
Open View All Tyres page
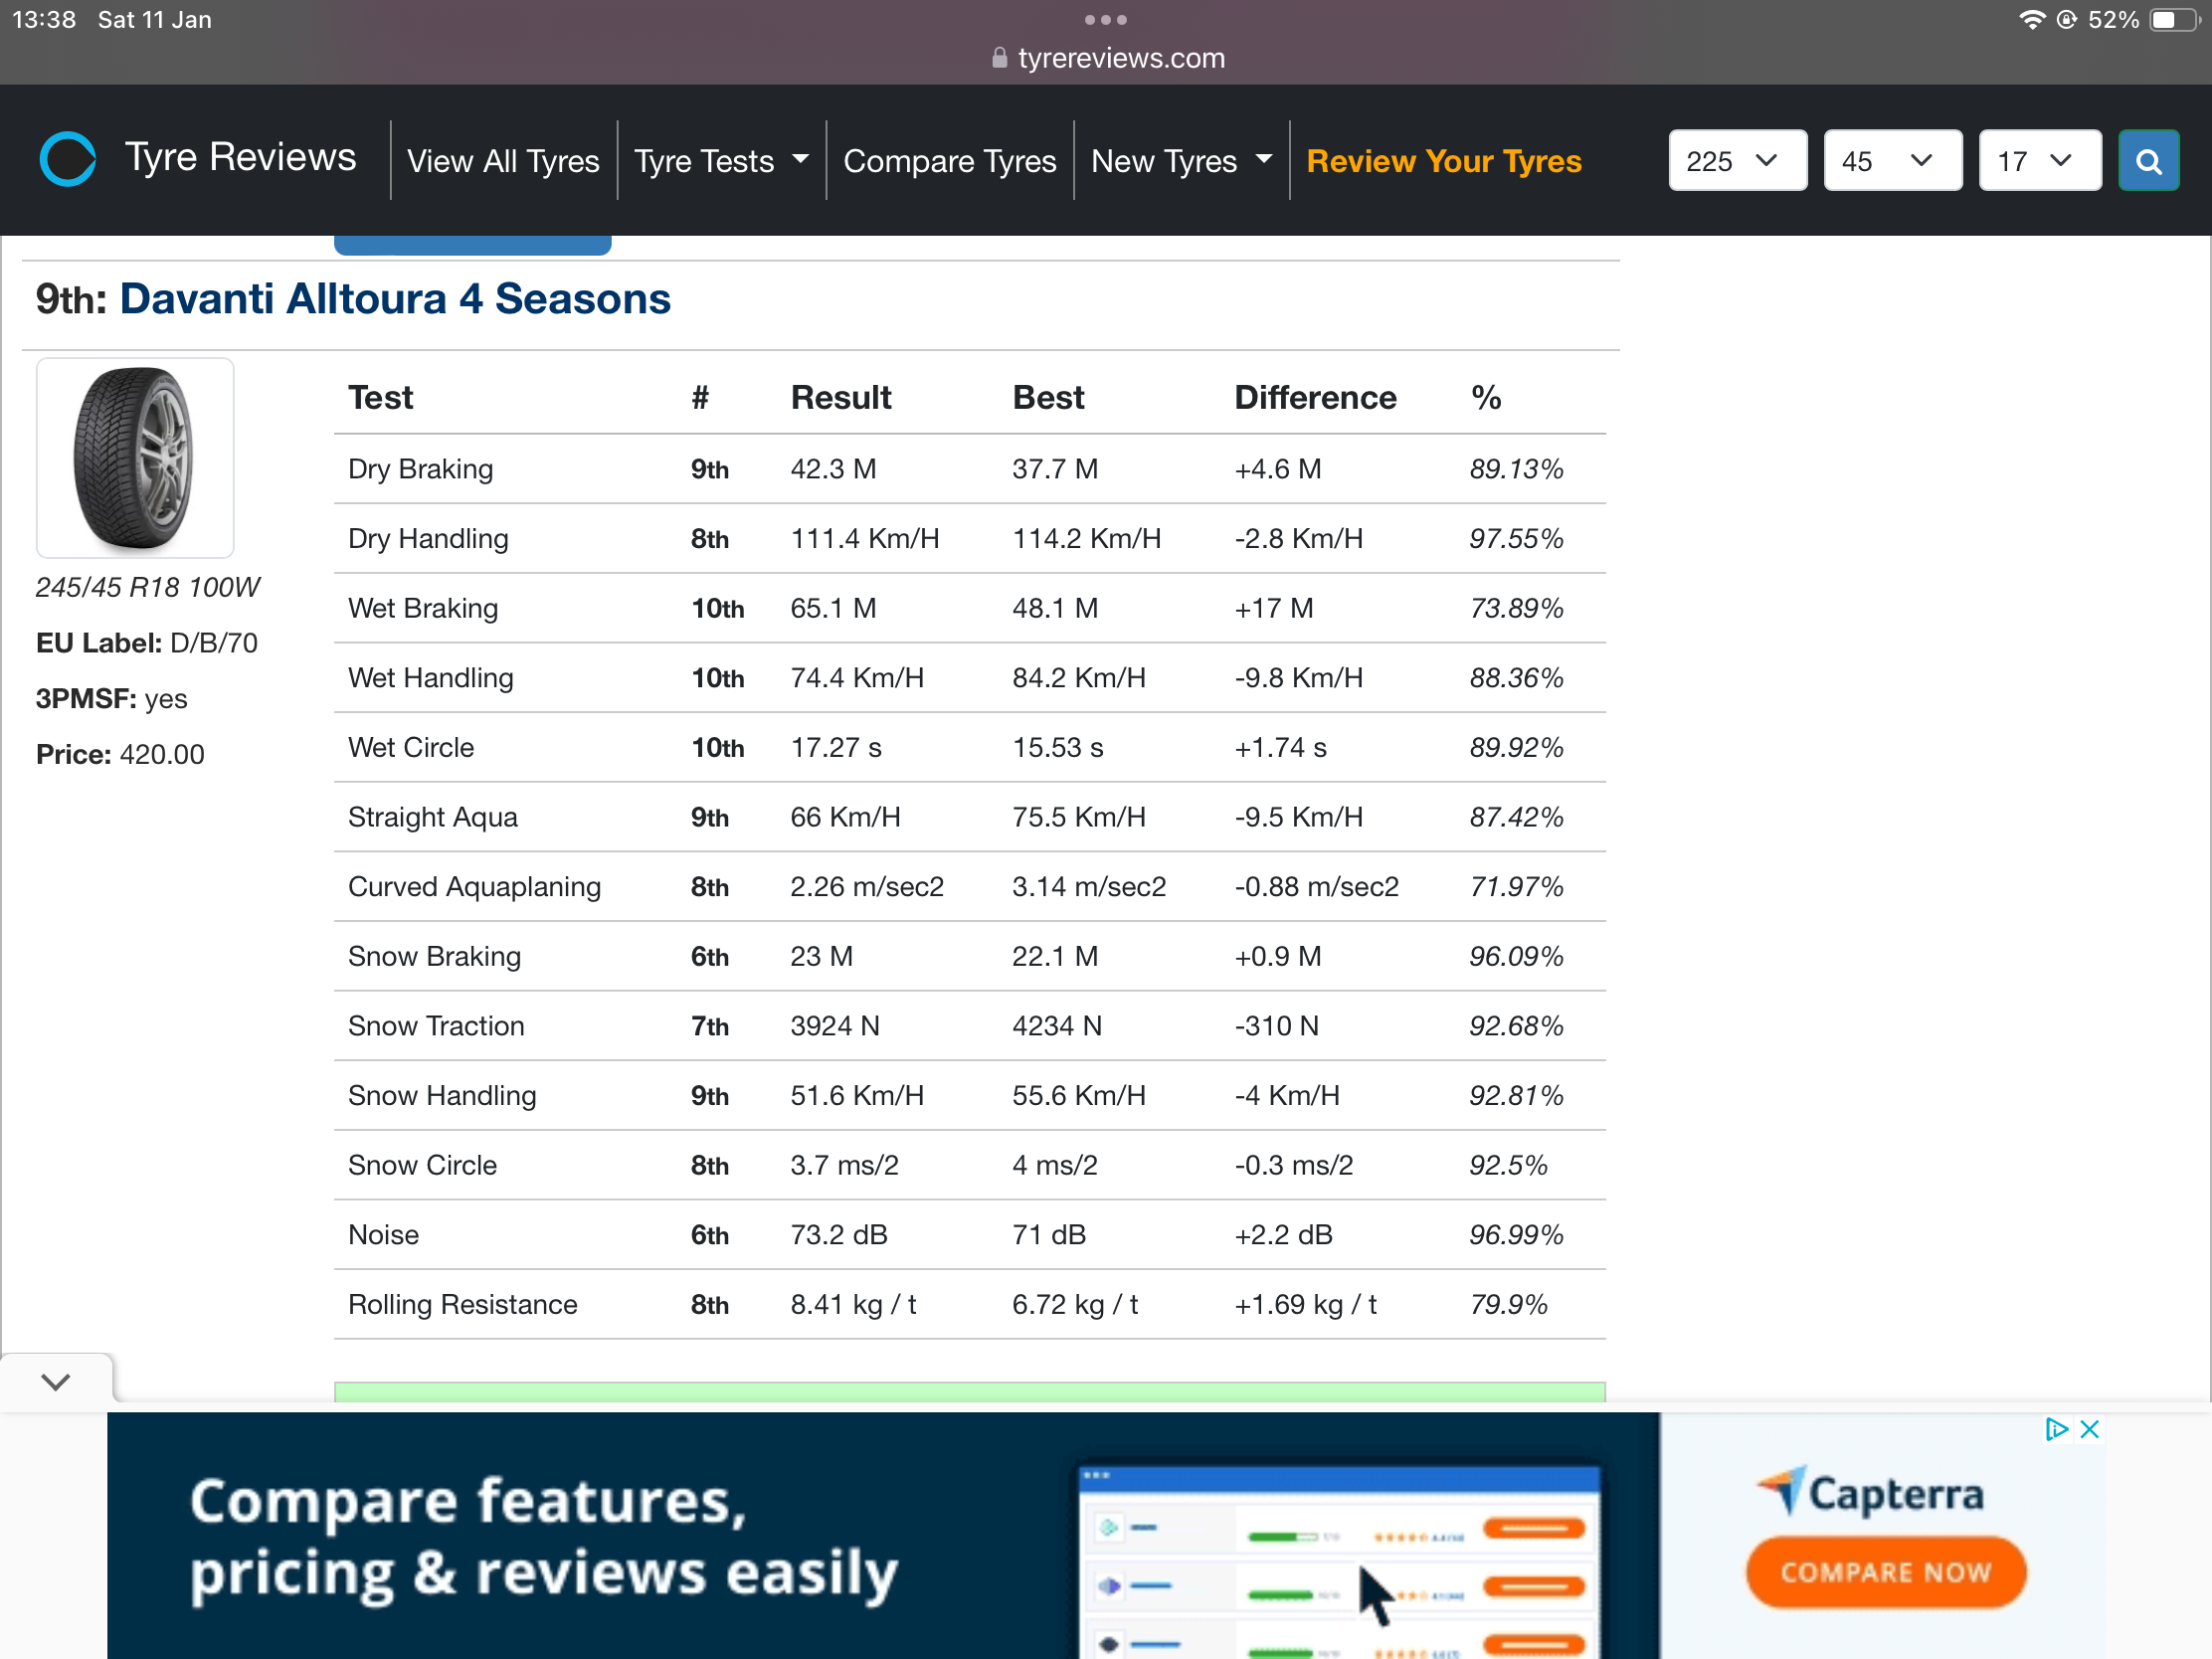pos(503,160)
